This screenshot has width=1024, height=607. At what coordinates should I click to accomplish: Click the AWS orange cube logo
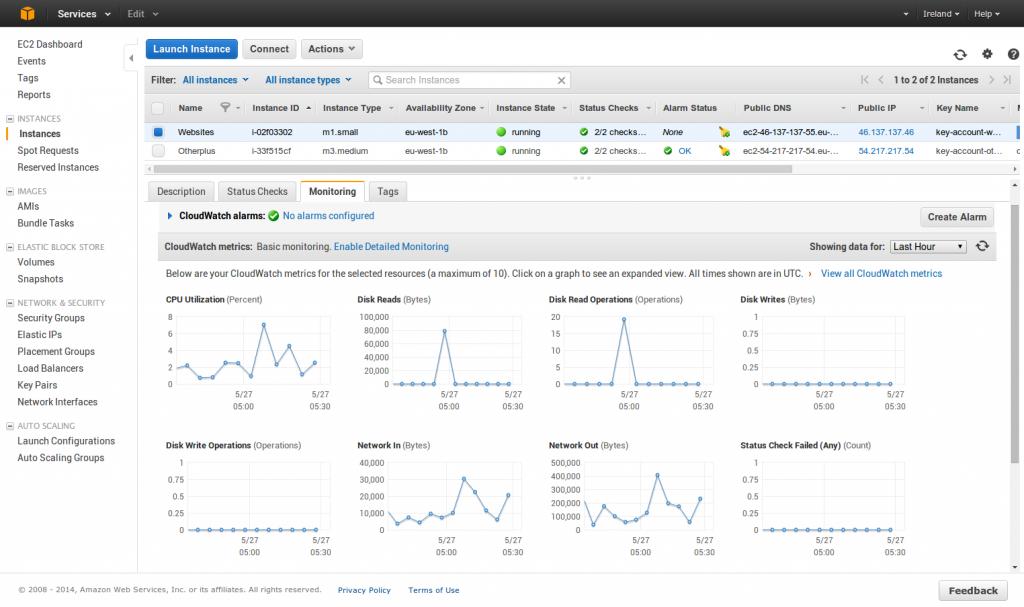(27, 13)
